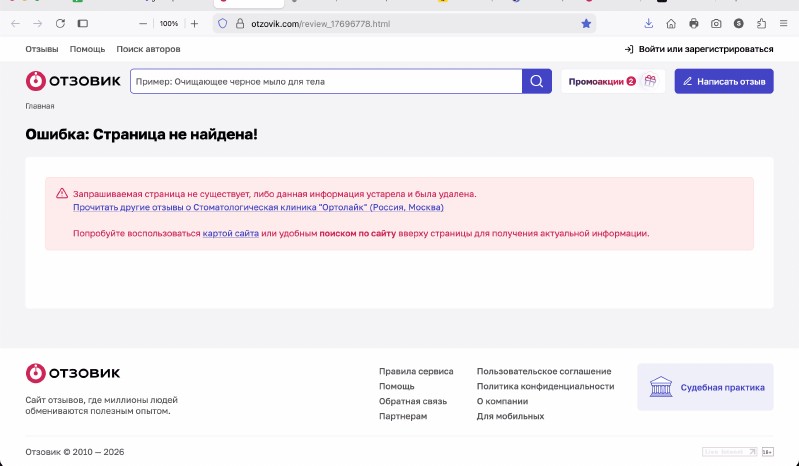Image resolution: width=799 pixels, height=466 pixels.
Task: Follow the картой сайта link
Action: pos(231,233)
